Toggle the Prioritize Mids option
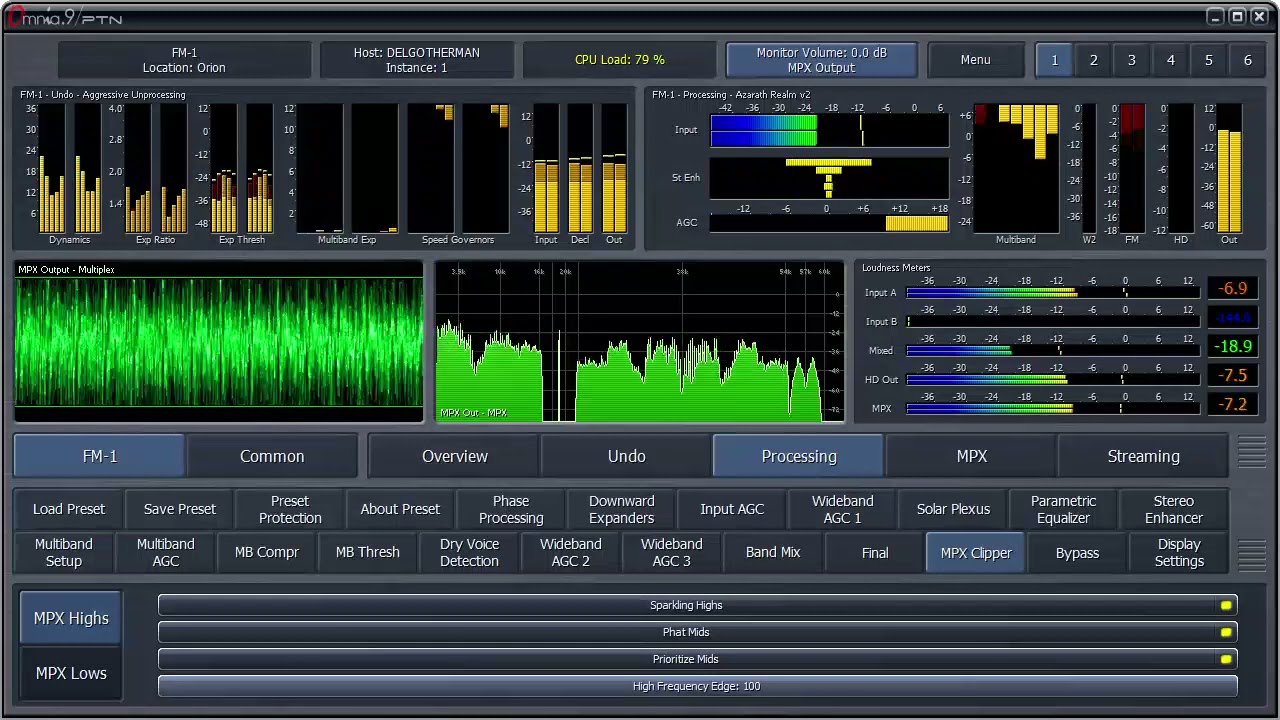1280x720 pixels. [697, 659]
